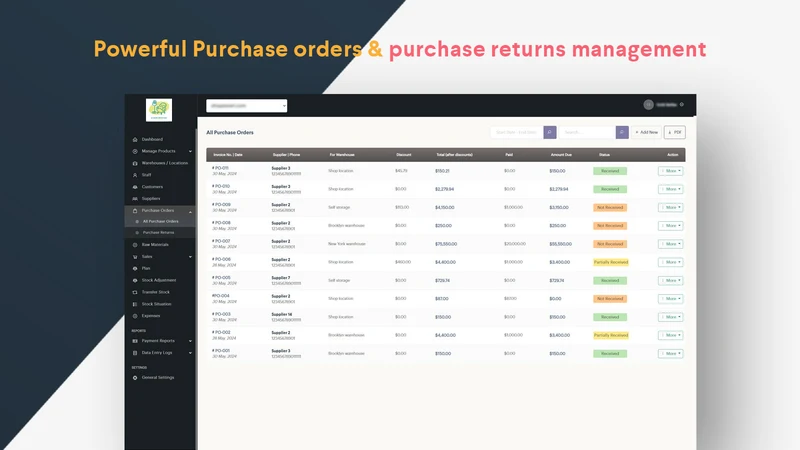Screen dimensions: 800x450
Task: Open the More dropdown for PO-004
Action: click(x=670, y=299)
